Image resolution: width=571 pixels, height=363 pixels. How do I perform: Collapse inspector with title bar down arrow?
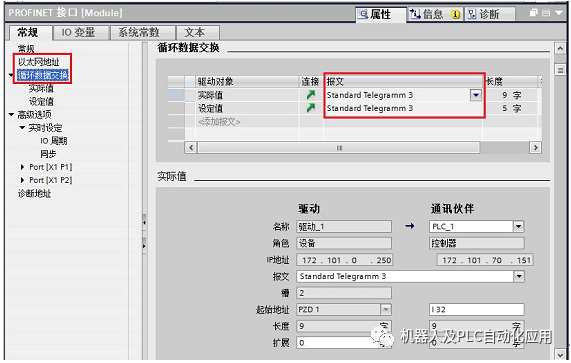(559, 13)
